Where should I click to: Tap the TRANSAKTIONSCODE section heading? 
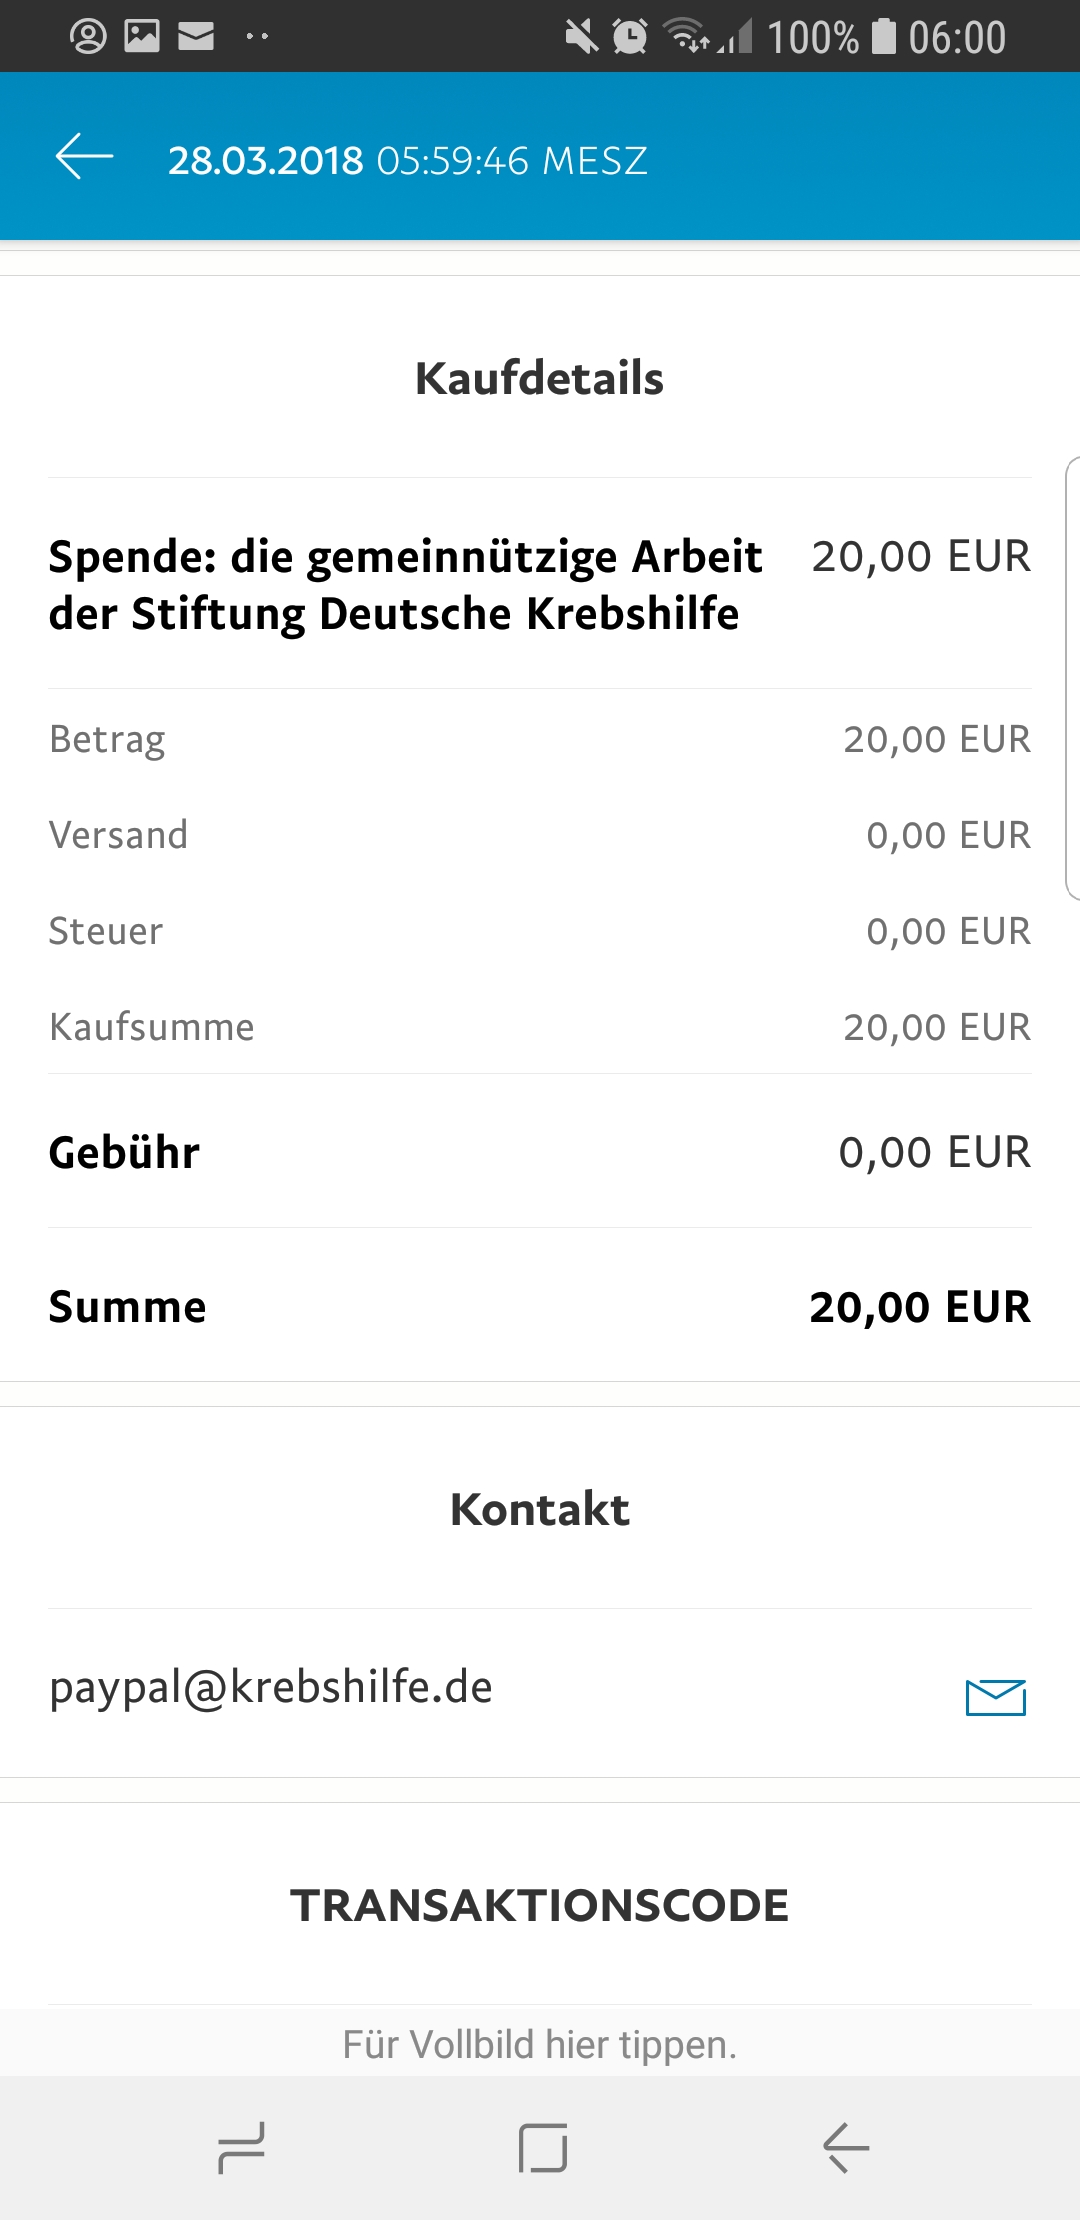(x=540, y=1905)
